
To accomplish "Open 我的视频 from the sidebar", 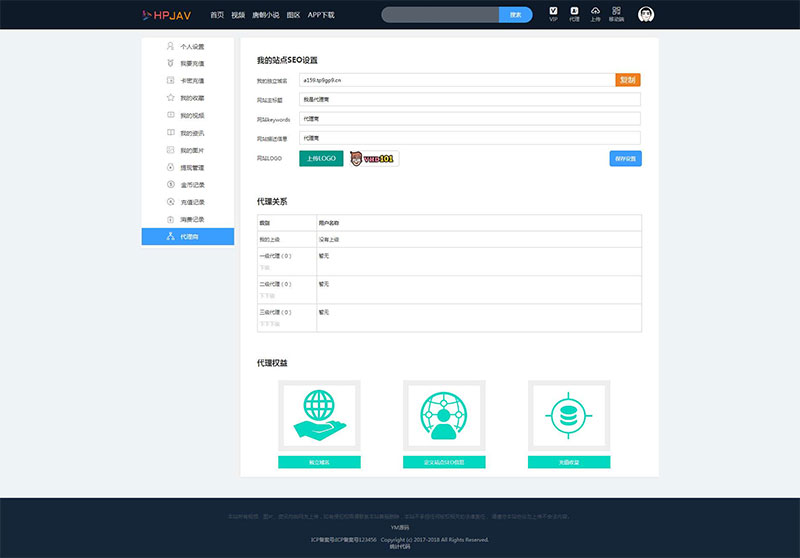I will (188, 115).
